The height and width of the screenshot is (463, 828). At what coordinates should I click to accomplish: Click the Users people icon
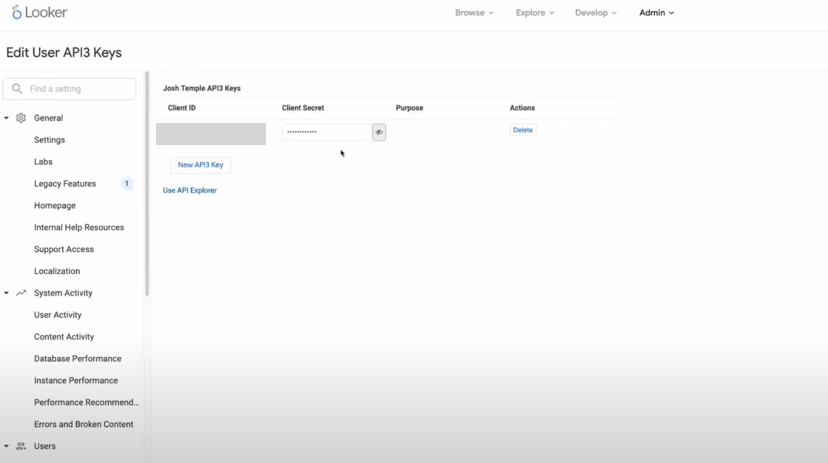[21, 446]
